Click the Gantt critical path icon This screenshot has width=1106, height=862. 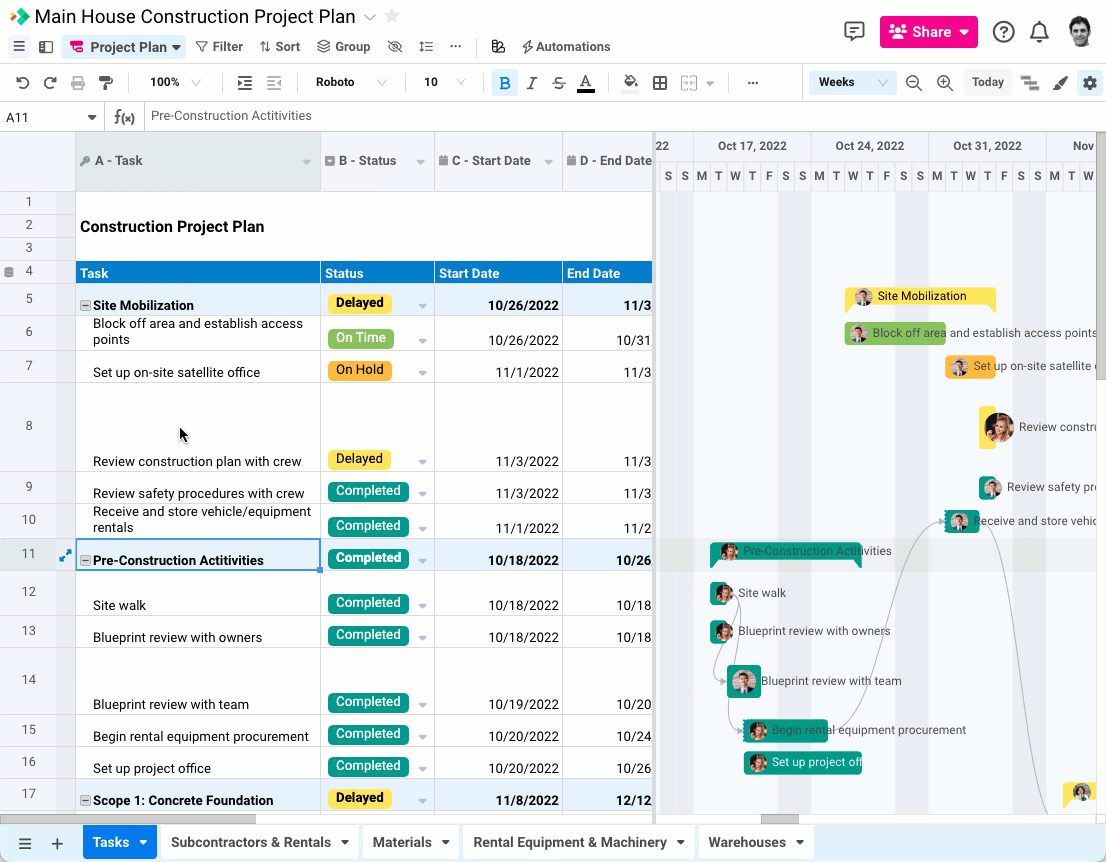point(1030,83)
